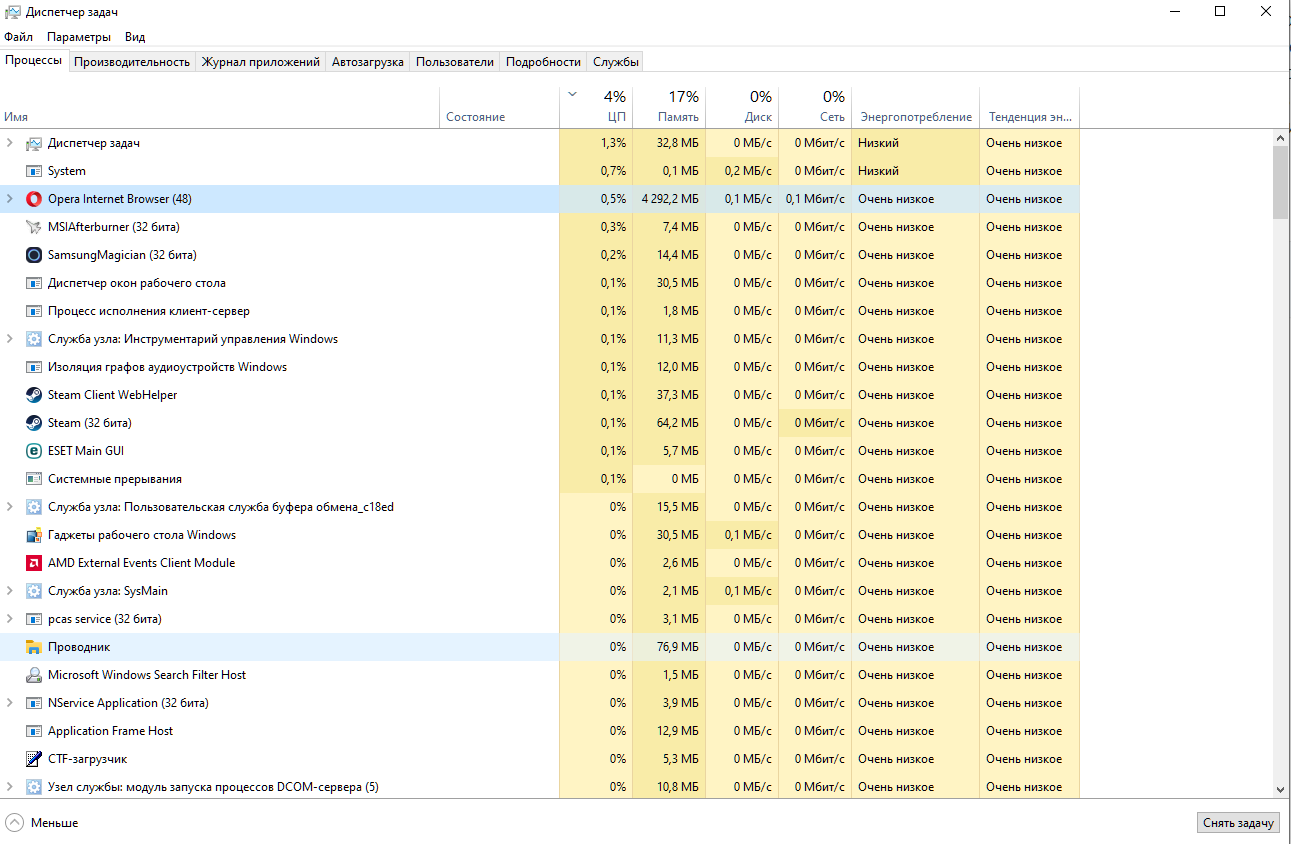Click the буфера обмена service gear icon
Image resolution: width=1291 pixels, height=844 pixels.
point(34,507)
